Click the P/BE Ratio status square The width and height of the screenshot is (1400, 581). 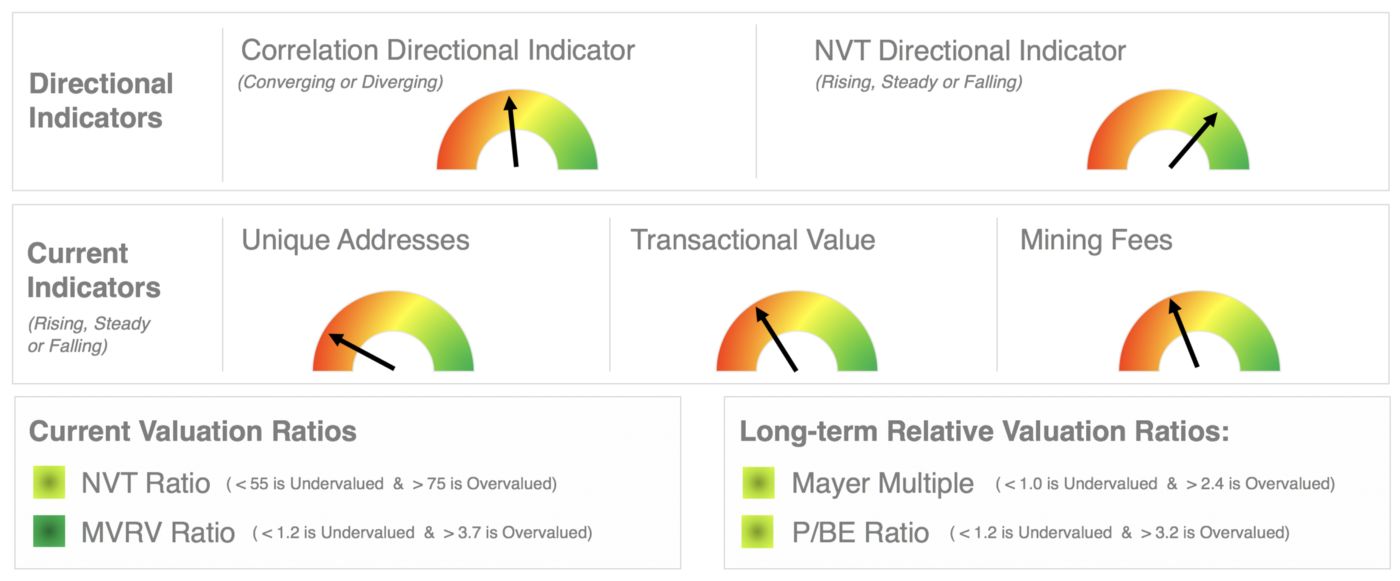click(759, 531)
